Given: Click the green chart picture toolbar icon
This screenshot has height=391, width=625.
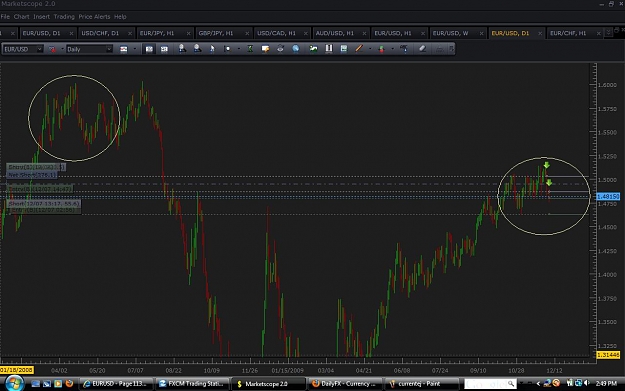Looking at the screenshot, I should [314, 49].
